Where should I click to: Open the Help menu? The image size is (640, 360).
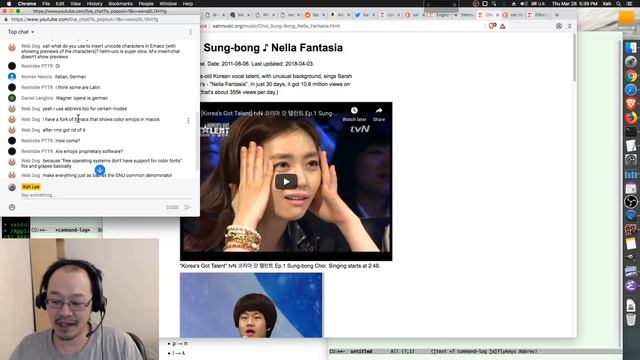188,4
